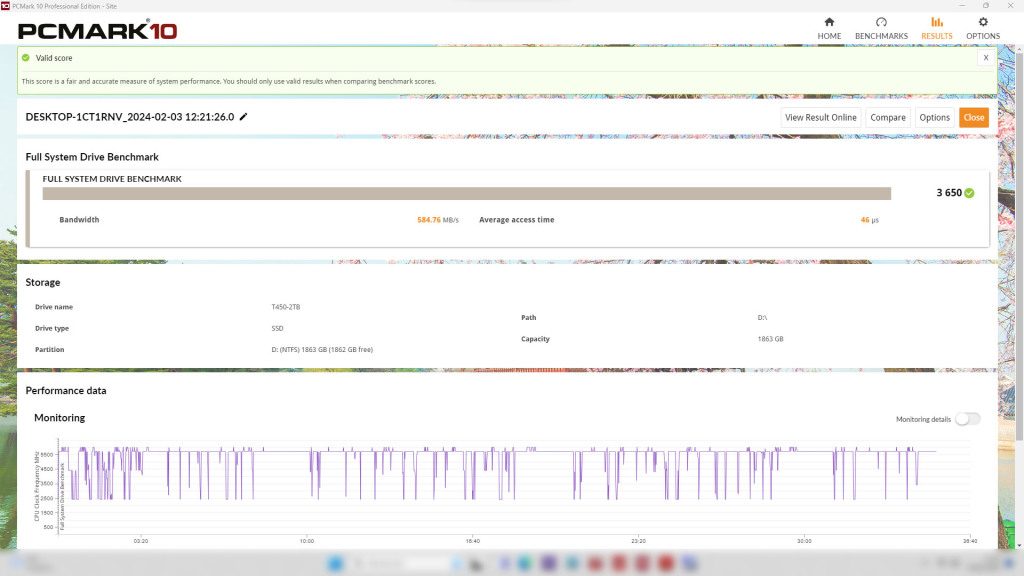Click the partition value 'D: (NTFS) 1863 GB (1862 GB free)'
The height and width of the screenshot is (576, 1024).
322,350
